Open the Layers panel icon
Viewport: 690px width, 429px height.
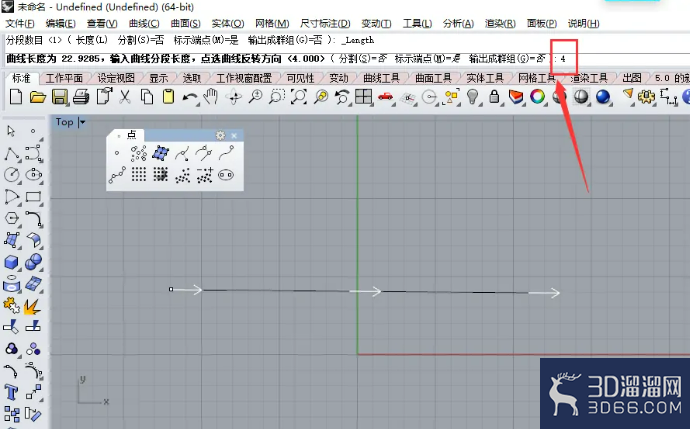pos(516,97)
